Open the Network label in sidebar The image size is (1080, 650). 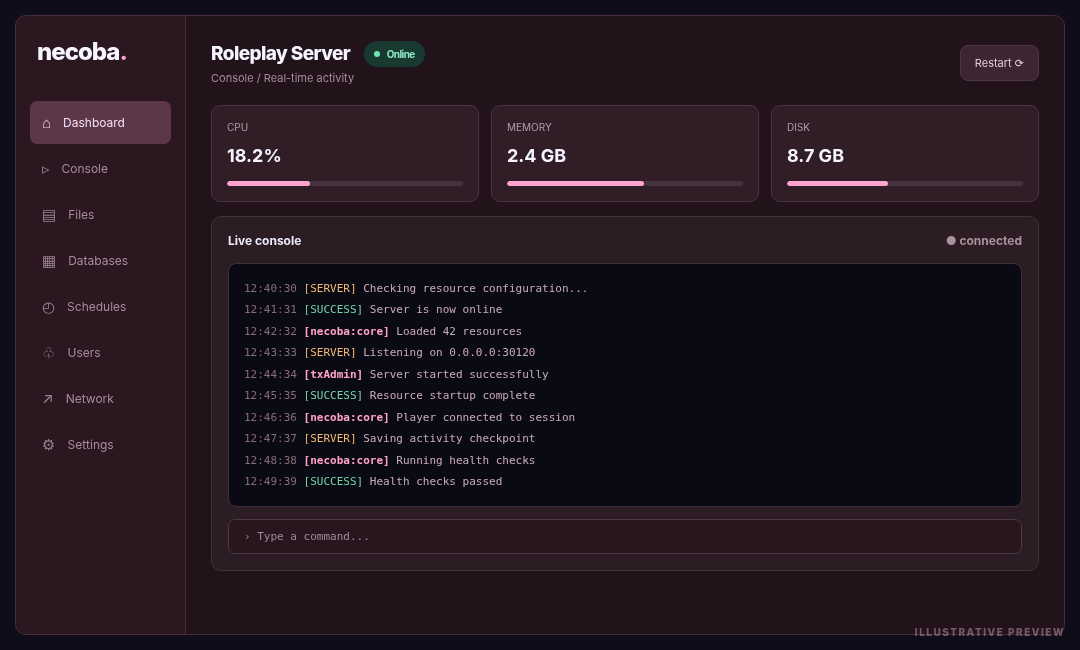pyautogui.click(x=90, y=399)
